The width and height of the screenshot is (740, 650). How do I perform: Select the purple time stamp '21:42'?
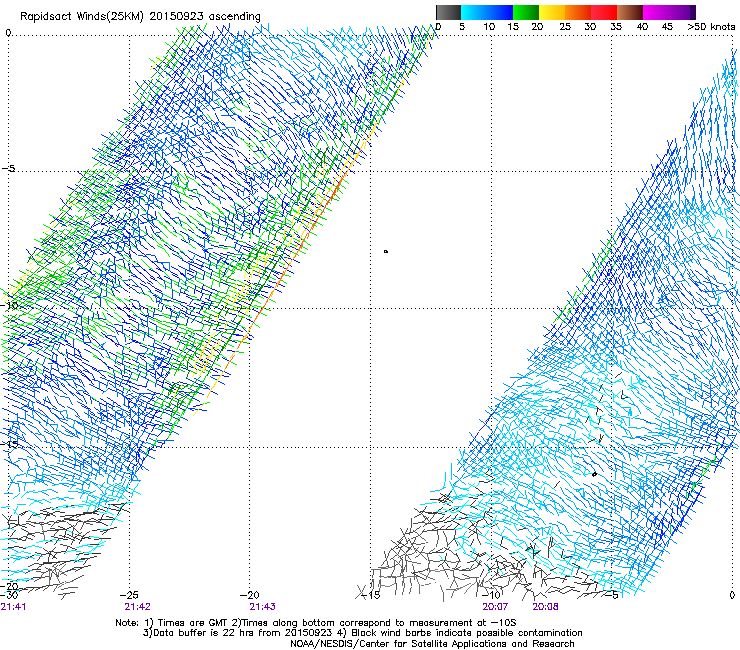pos(137,607)
